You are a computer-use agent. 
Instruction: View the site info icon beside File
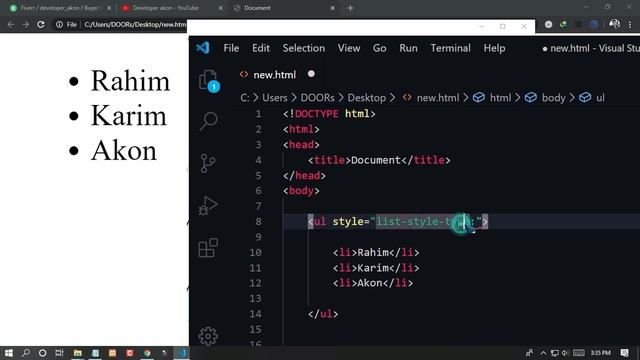tap(59, 24)
